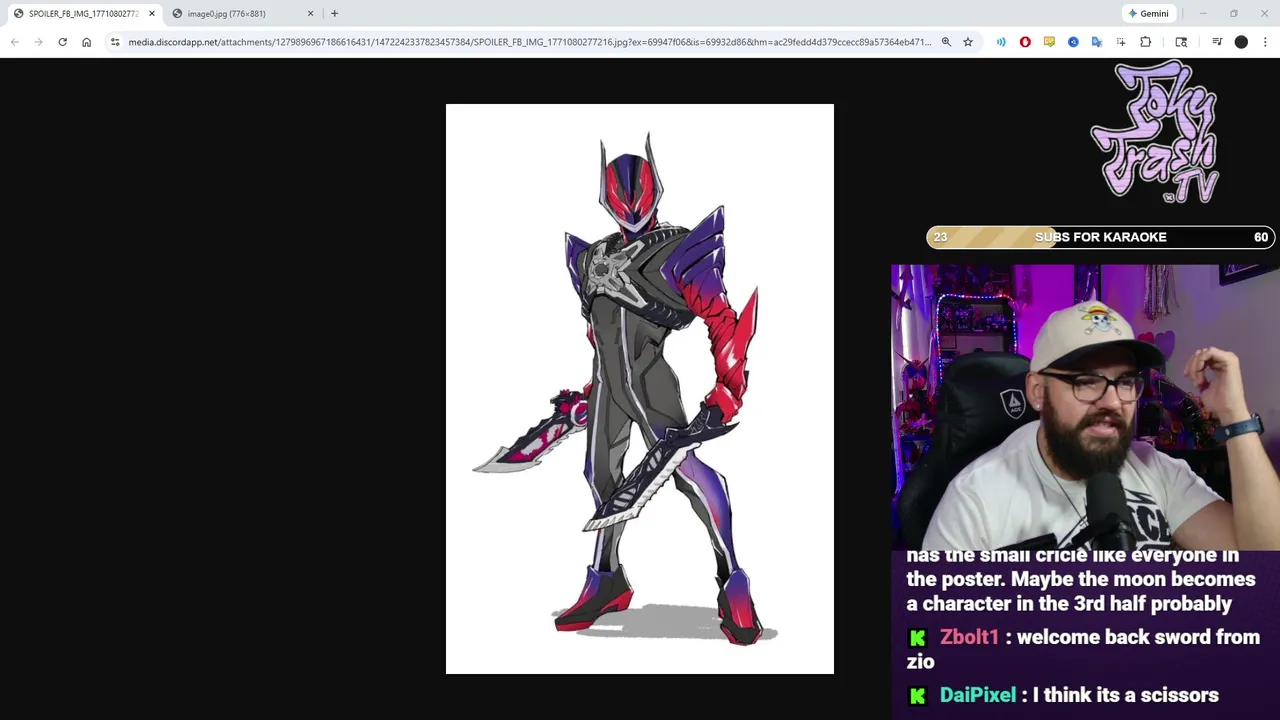Launch Gemini from the title bar

click(1148, 14)
